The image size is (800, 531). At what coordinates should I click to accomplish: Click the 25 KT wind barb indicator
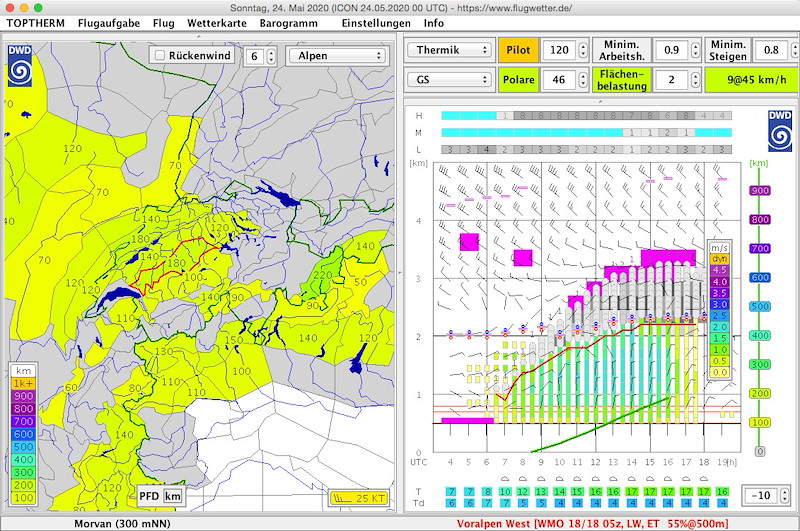[x=358, y=497]
